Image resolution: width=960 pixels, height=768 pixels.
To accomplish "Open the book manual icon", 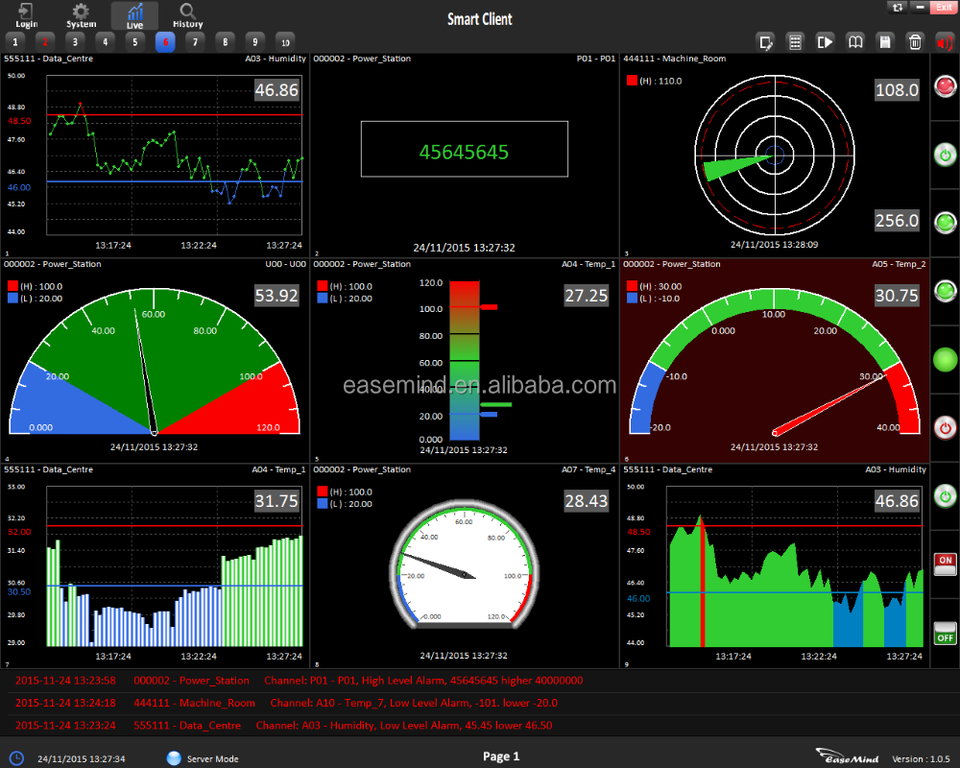I will pyautogui.click(x=855, y=41).
